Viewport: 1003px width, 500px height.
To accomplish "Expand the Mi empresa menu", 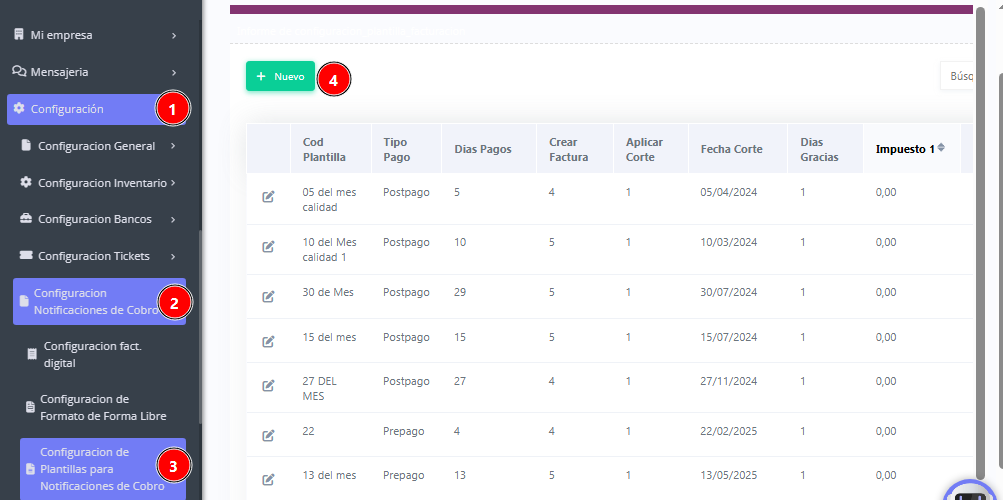I will [x=95, y=35].
